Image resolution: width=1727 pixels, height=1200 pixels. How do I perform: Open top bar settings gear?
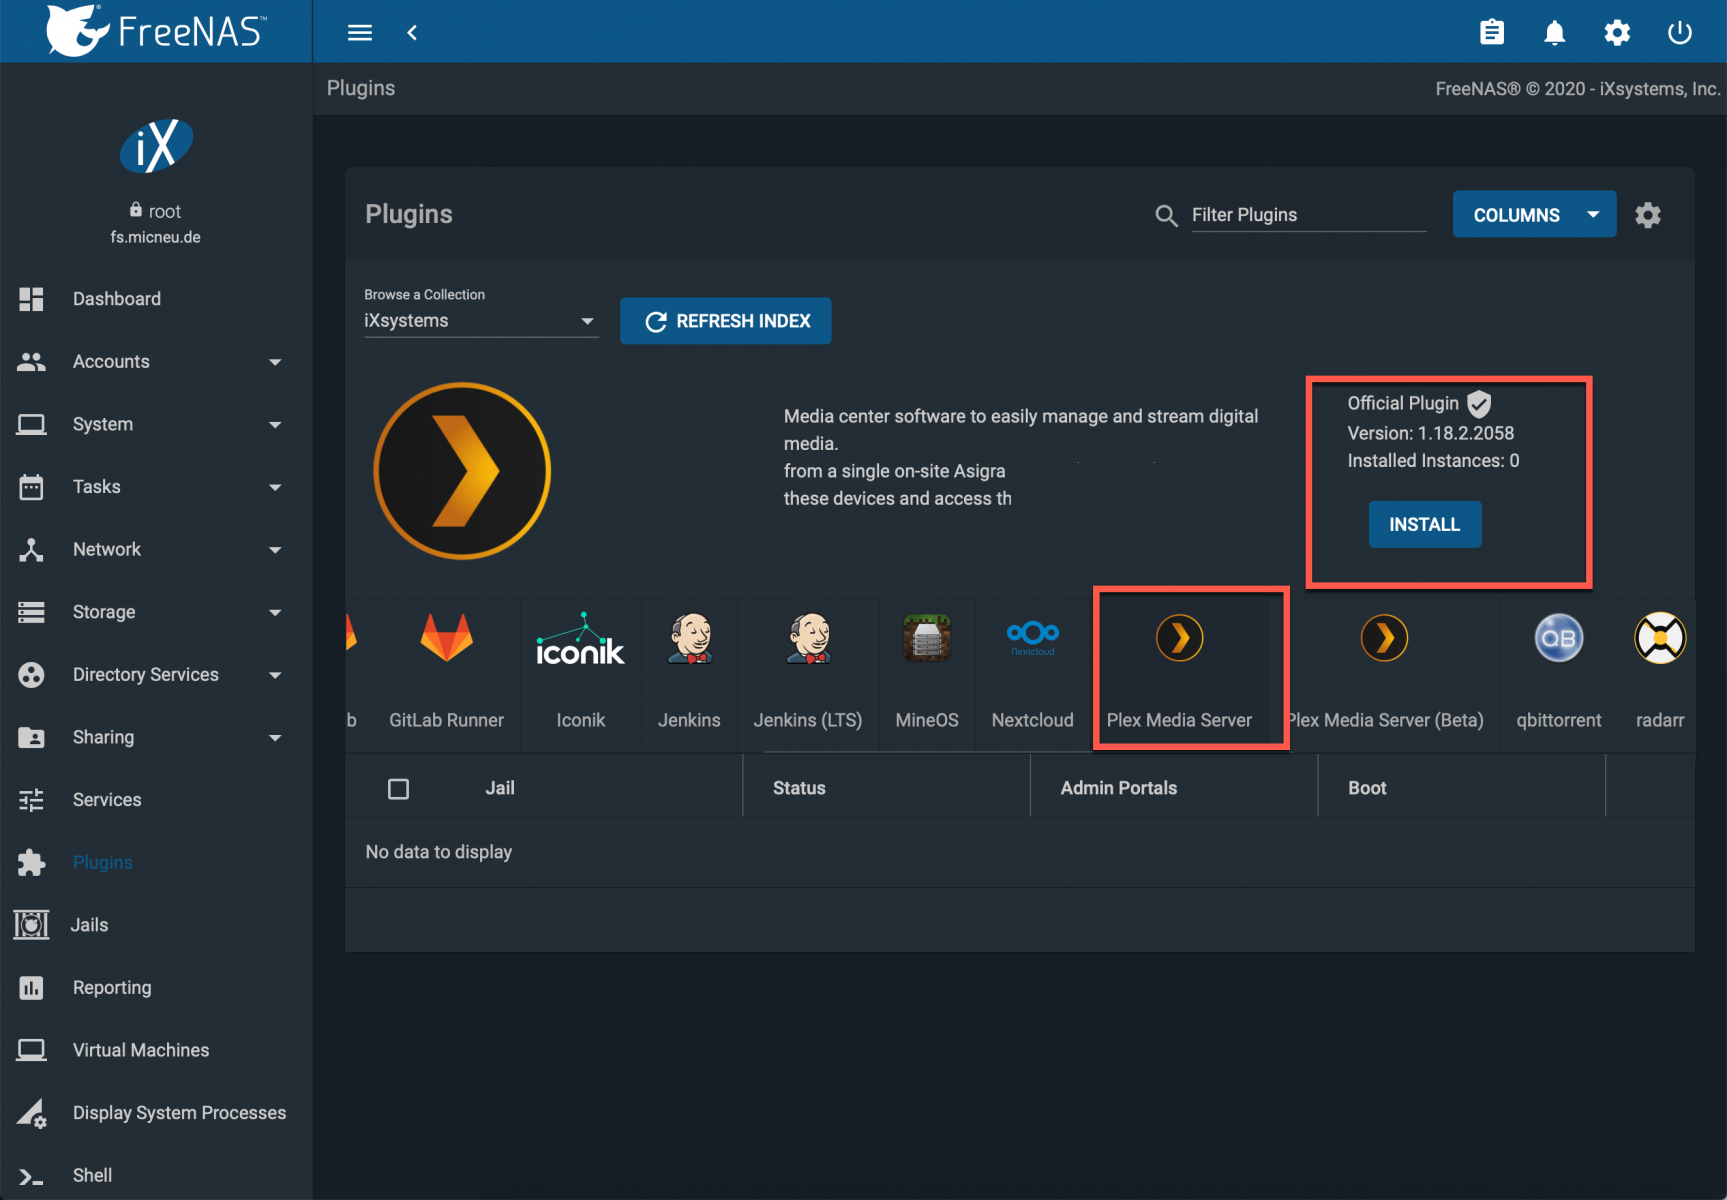coord(1617,33)
